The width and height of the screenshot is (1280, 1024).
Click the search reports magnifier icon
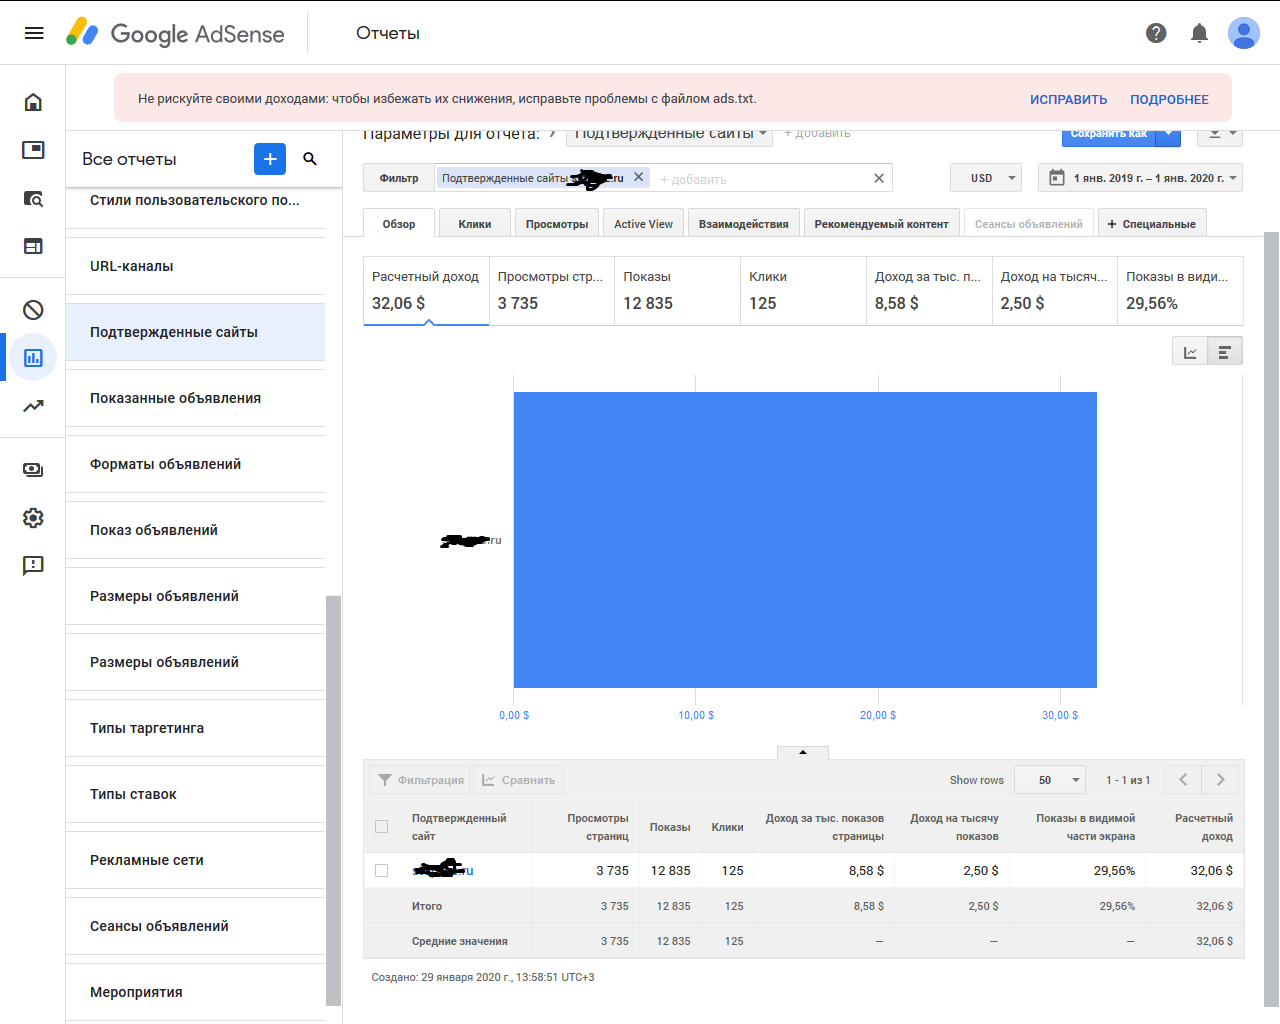[310, 159]
